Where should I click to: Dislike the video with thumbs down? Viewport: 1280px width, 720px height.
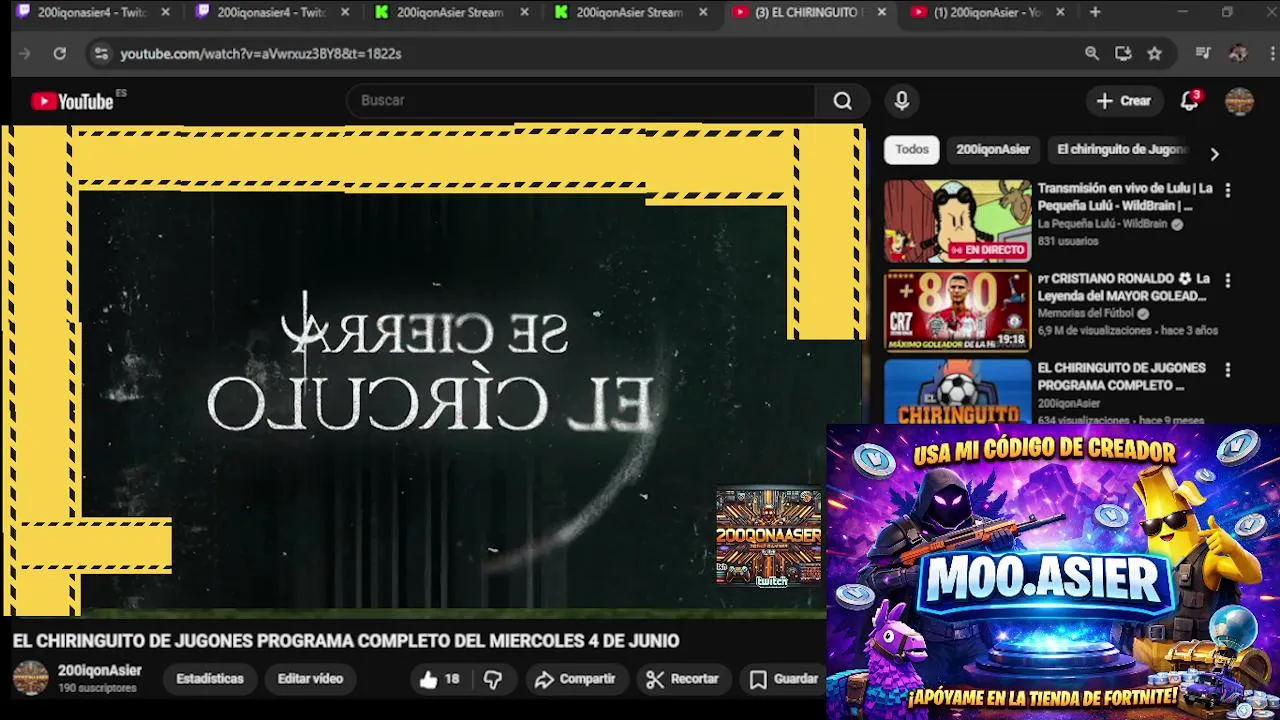(493, 679)
